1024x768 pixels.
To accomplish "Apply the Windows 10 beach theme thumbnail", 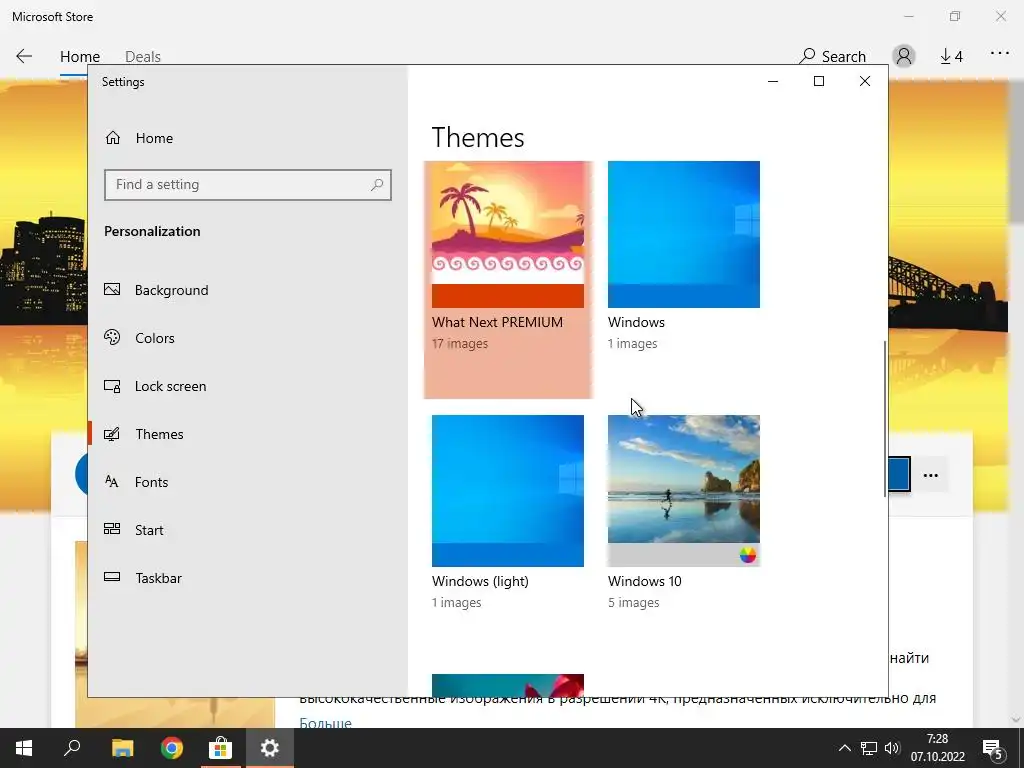I will pyautogui.click(x=684, y=490).
